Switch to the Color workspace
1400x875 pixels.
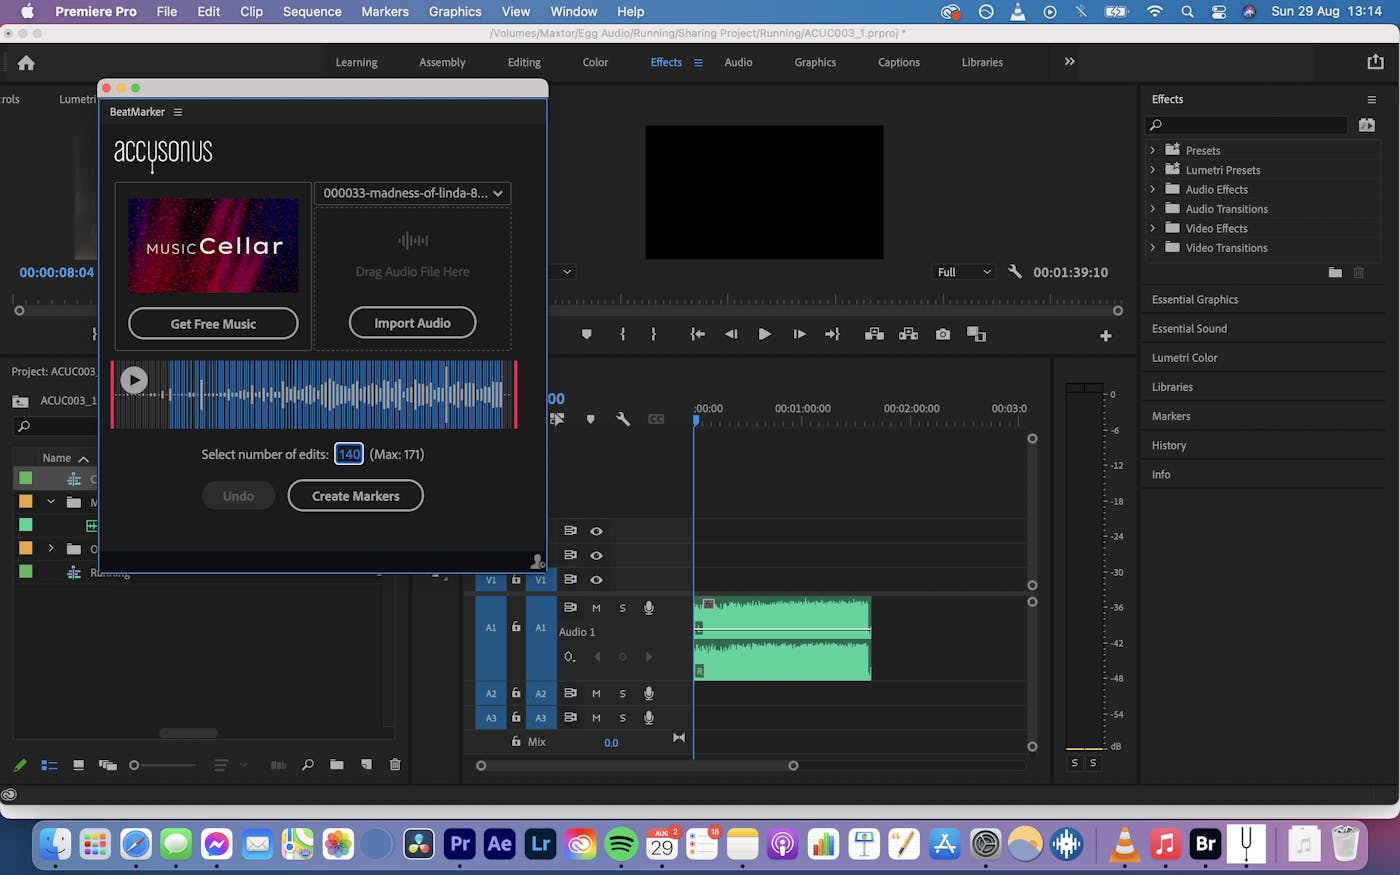click(595, 62)
